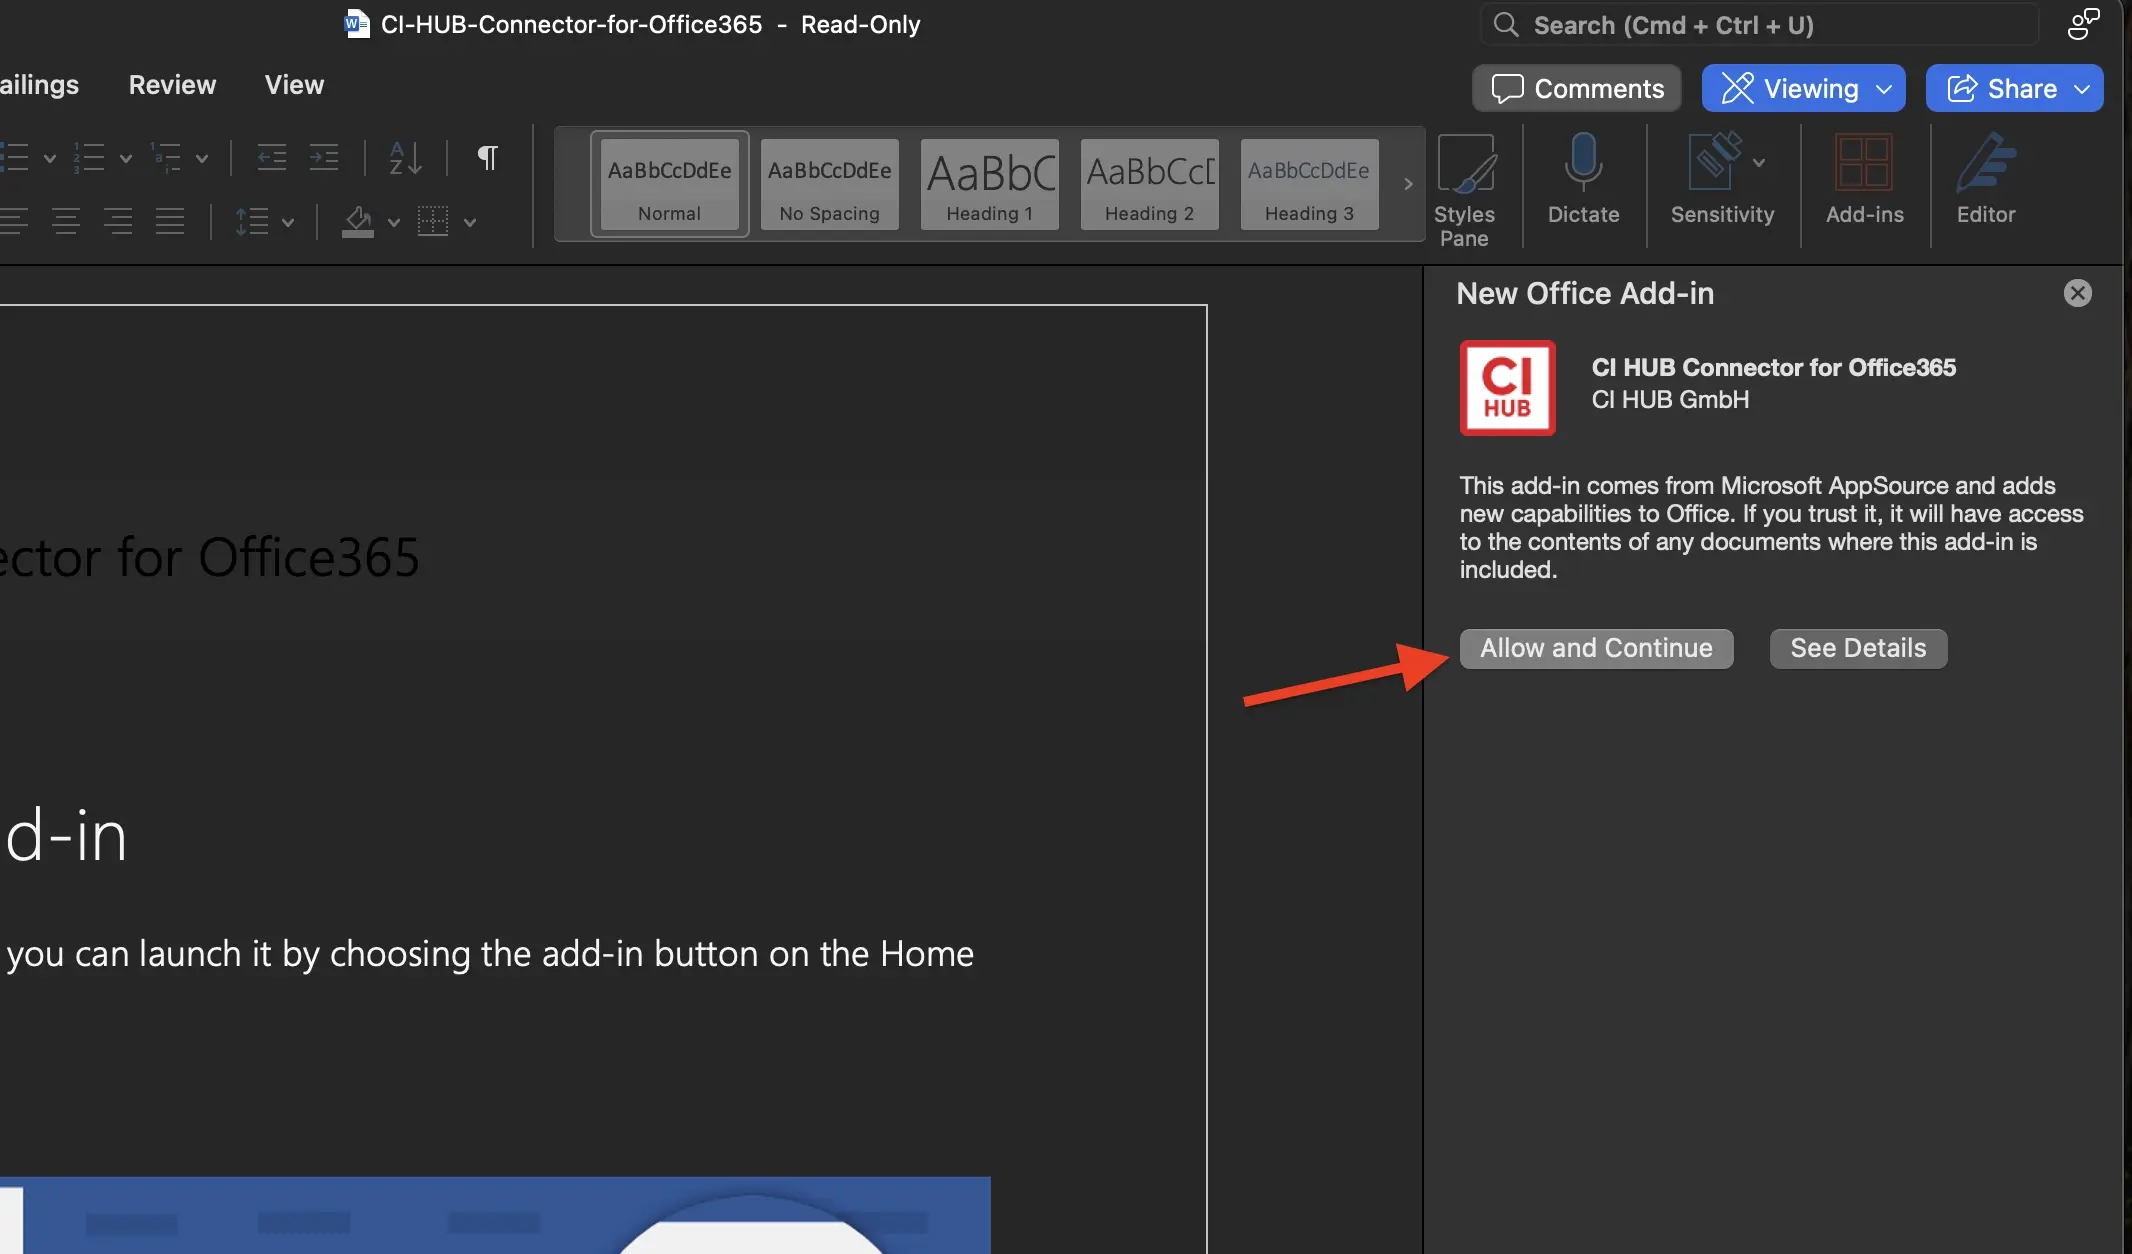
Task: Open the Line Spacing dropdown arrow
Action: point(288,222)
